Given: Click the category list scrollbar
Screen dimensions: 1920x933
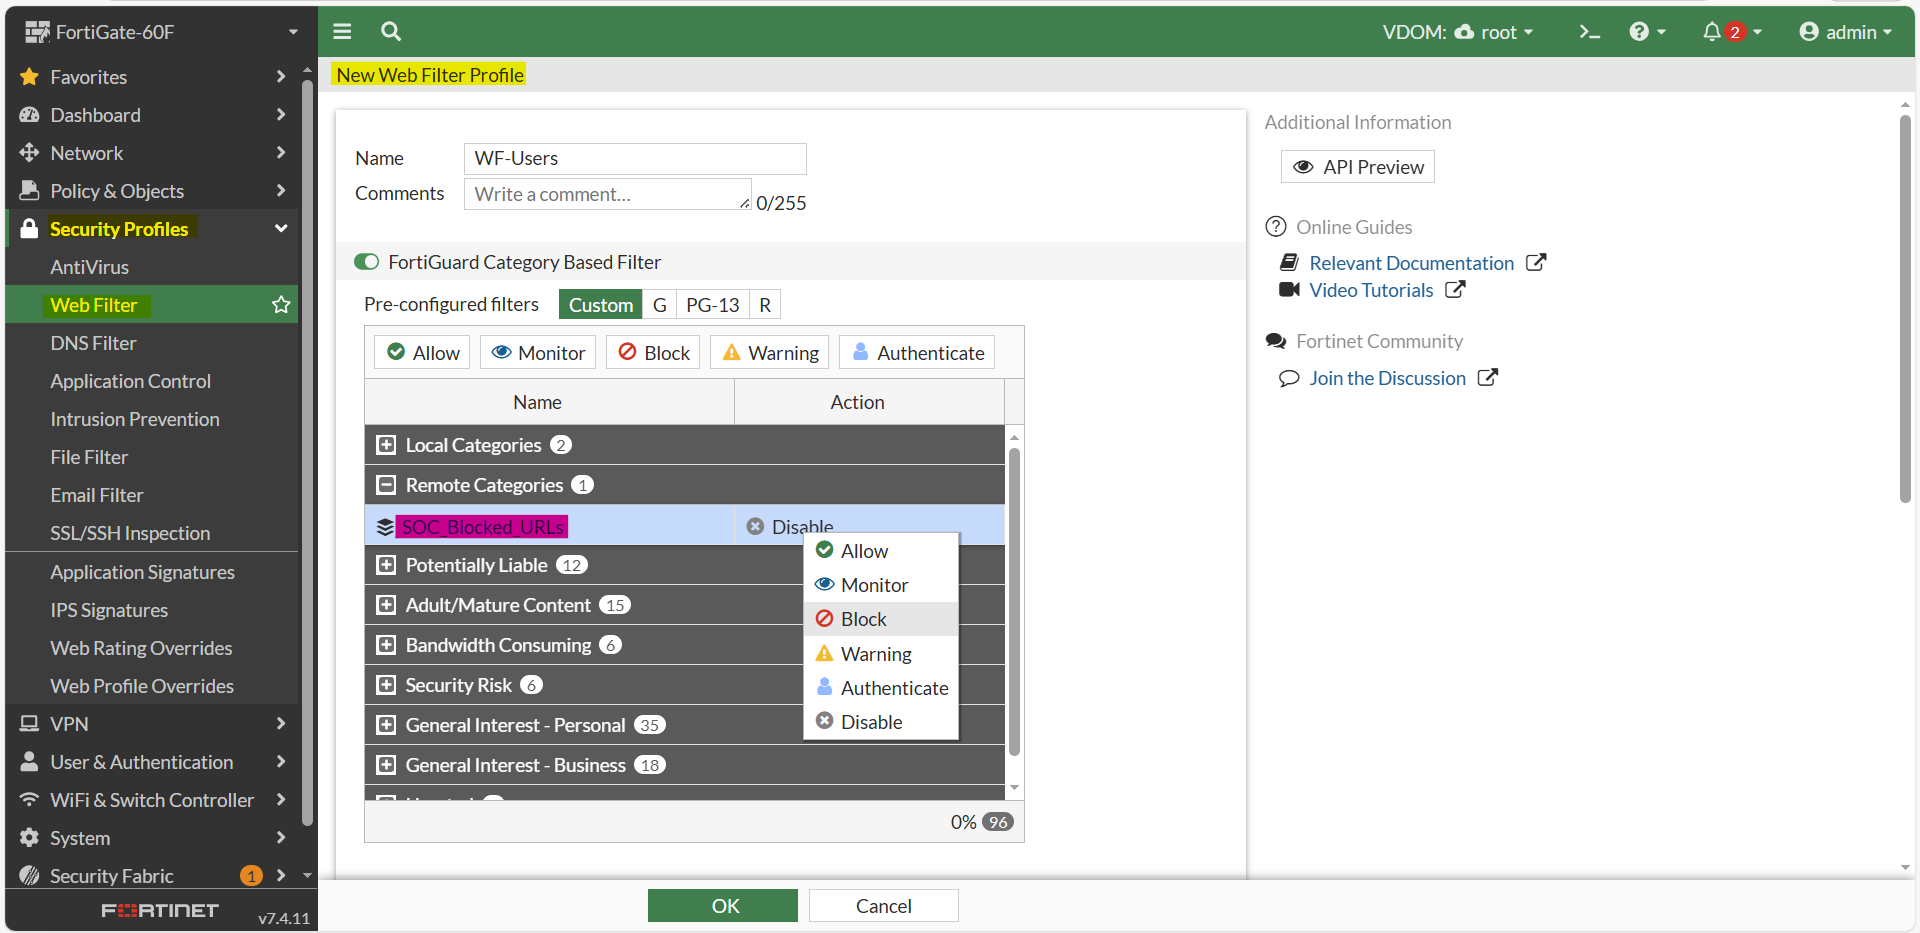Looking at the screenshot, I should coord(1014,600).
